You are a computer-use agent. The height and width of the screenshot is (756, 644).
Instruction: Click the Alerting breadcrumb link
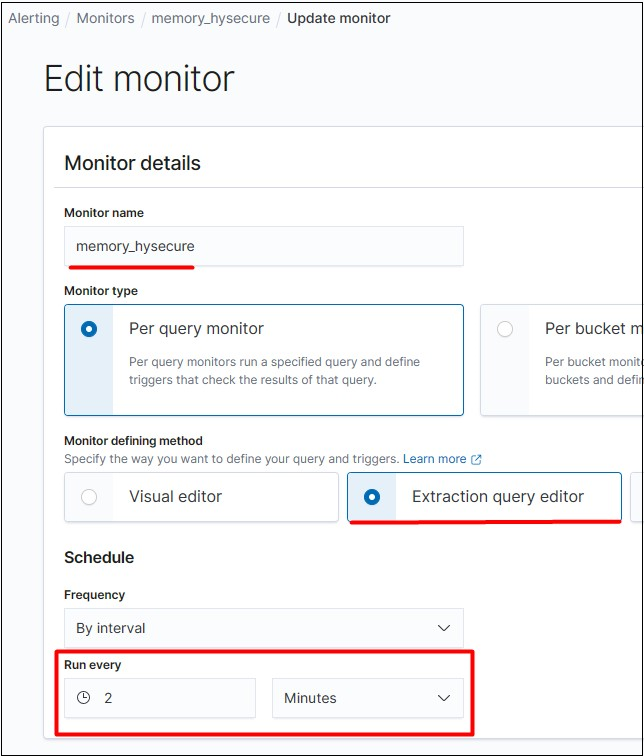click(34, 18)
